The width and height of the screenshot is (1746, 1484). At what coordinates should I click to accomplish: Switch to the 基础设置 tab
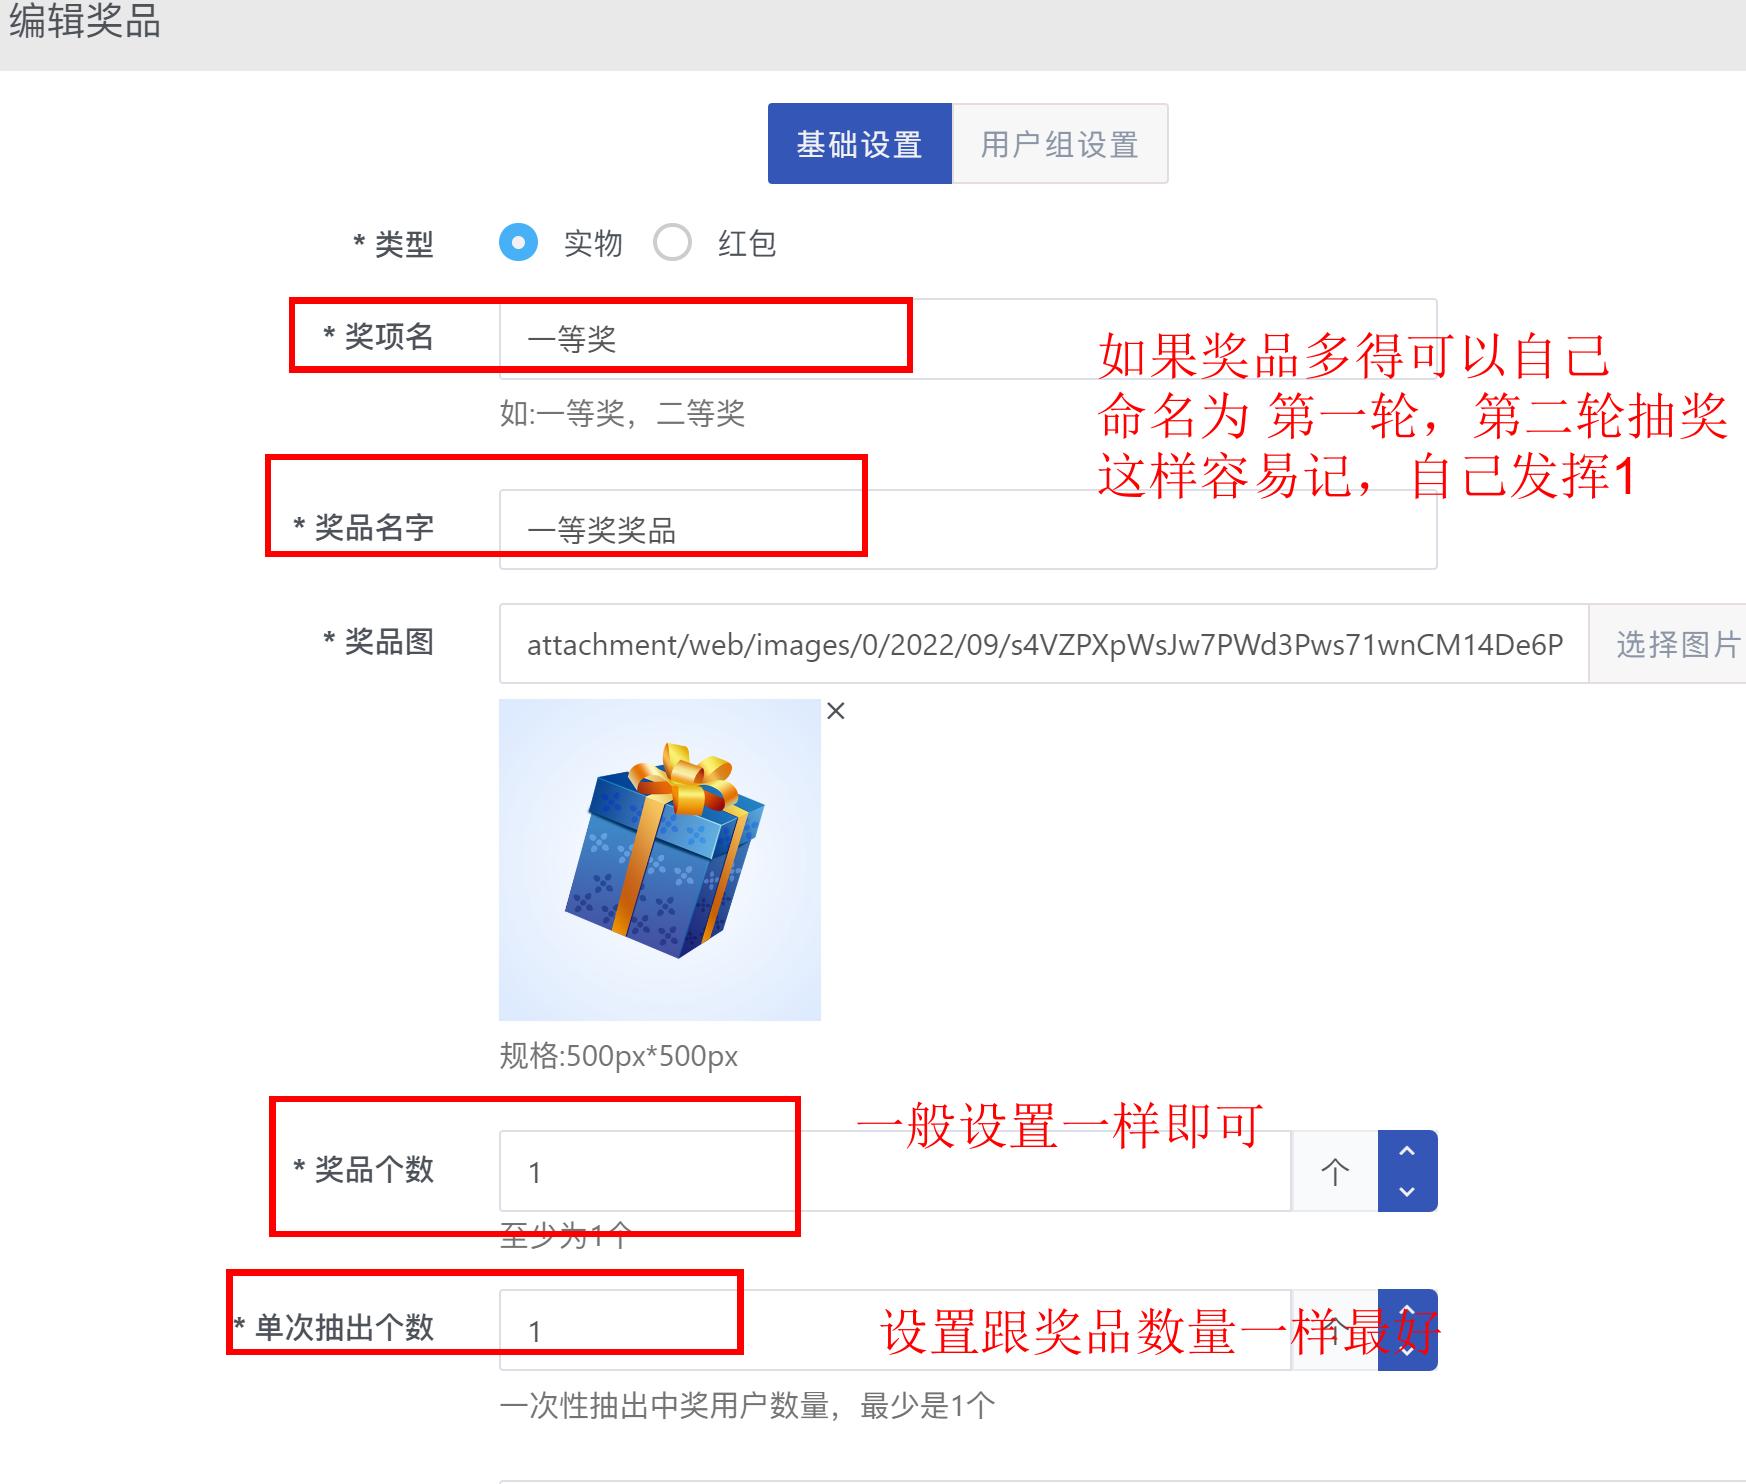tap(859, 144)
